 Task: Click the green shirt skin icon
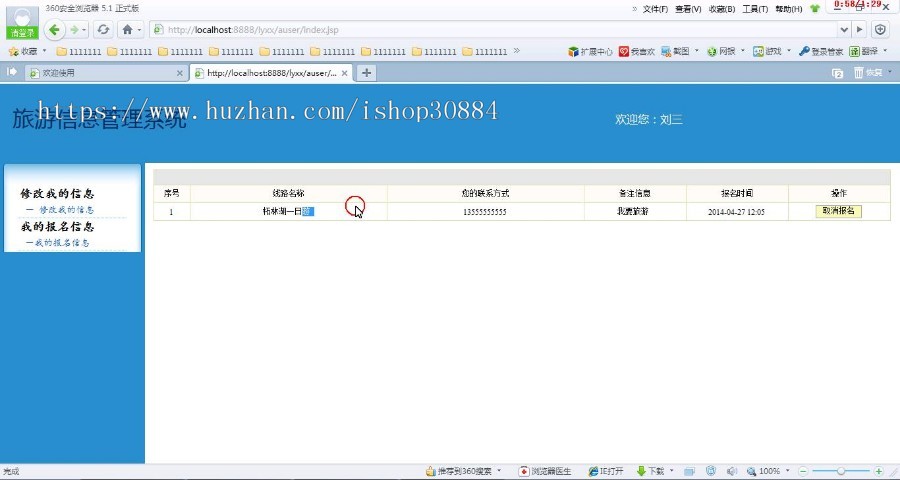click(x=815, y=9)
